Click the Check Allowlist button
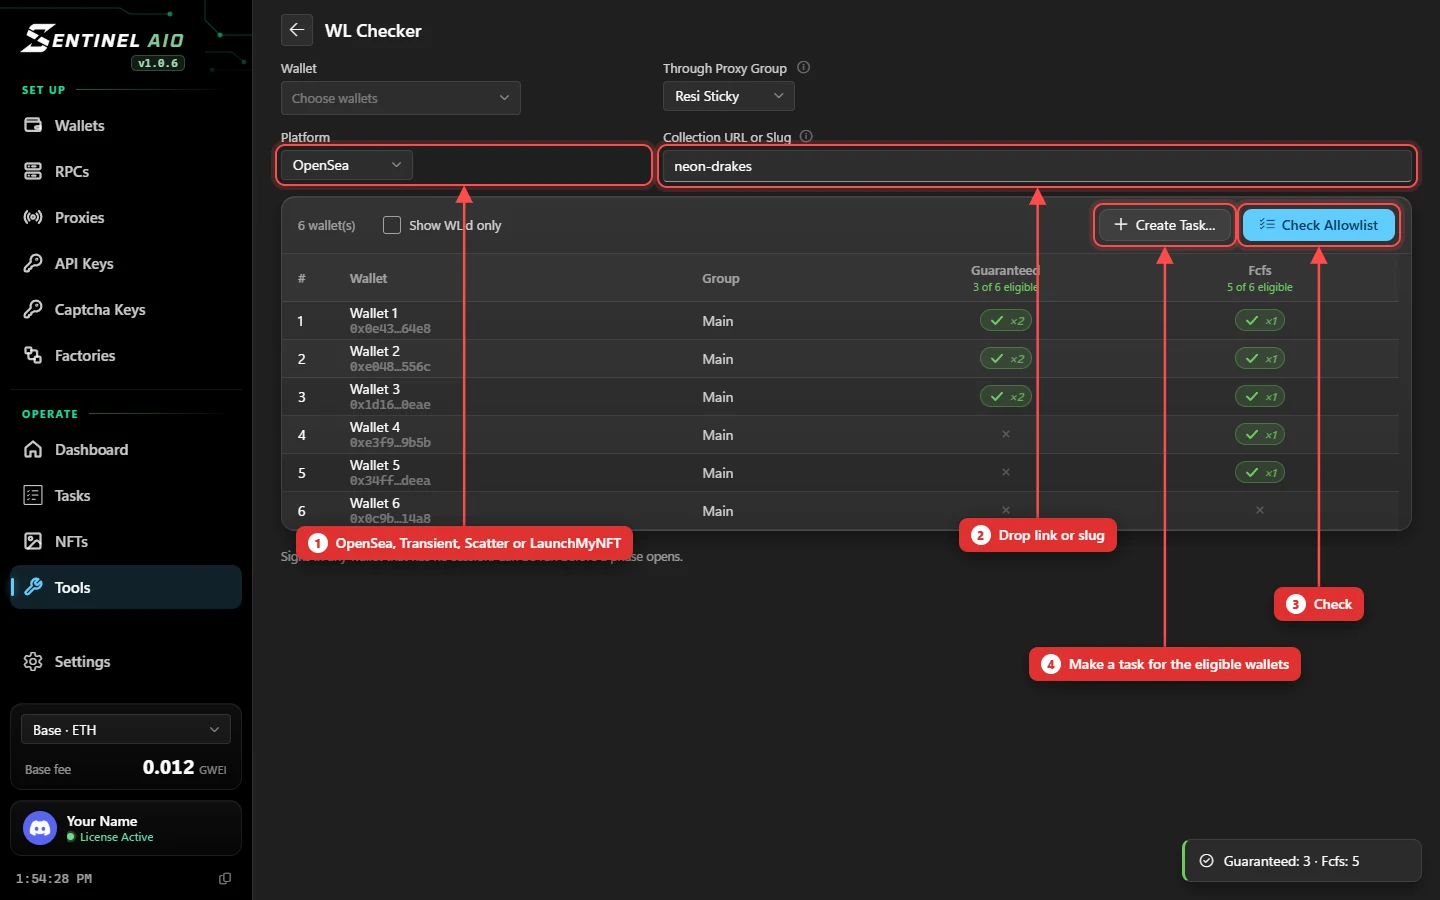This screenshot has width=1440, height=900. point(1319,225)
